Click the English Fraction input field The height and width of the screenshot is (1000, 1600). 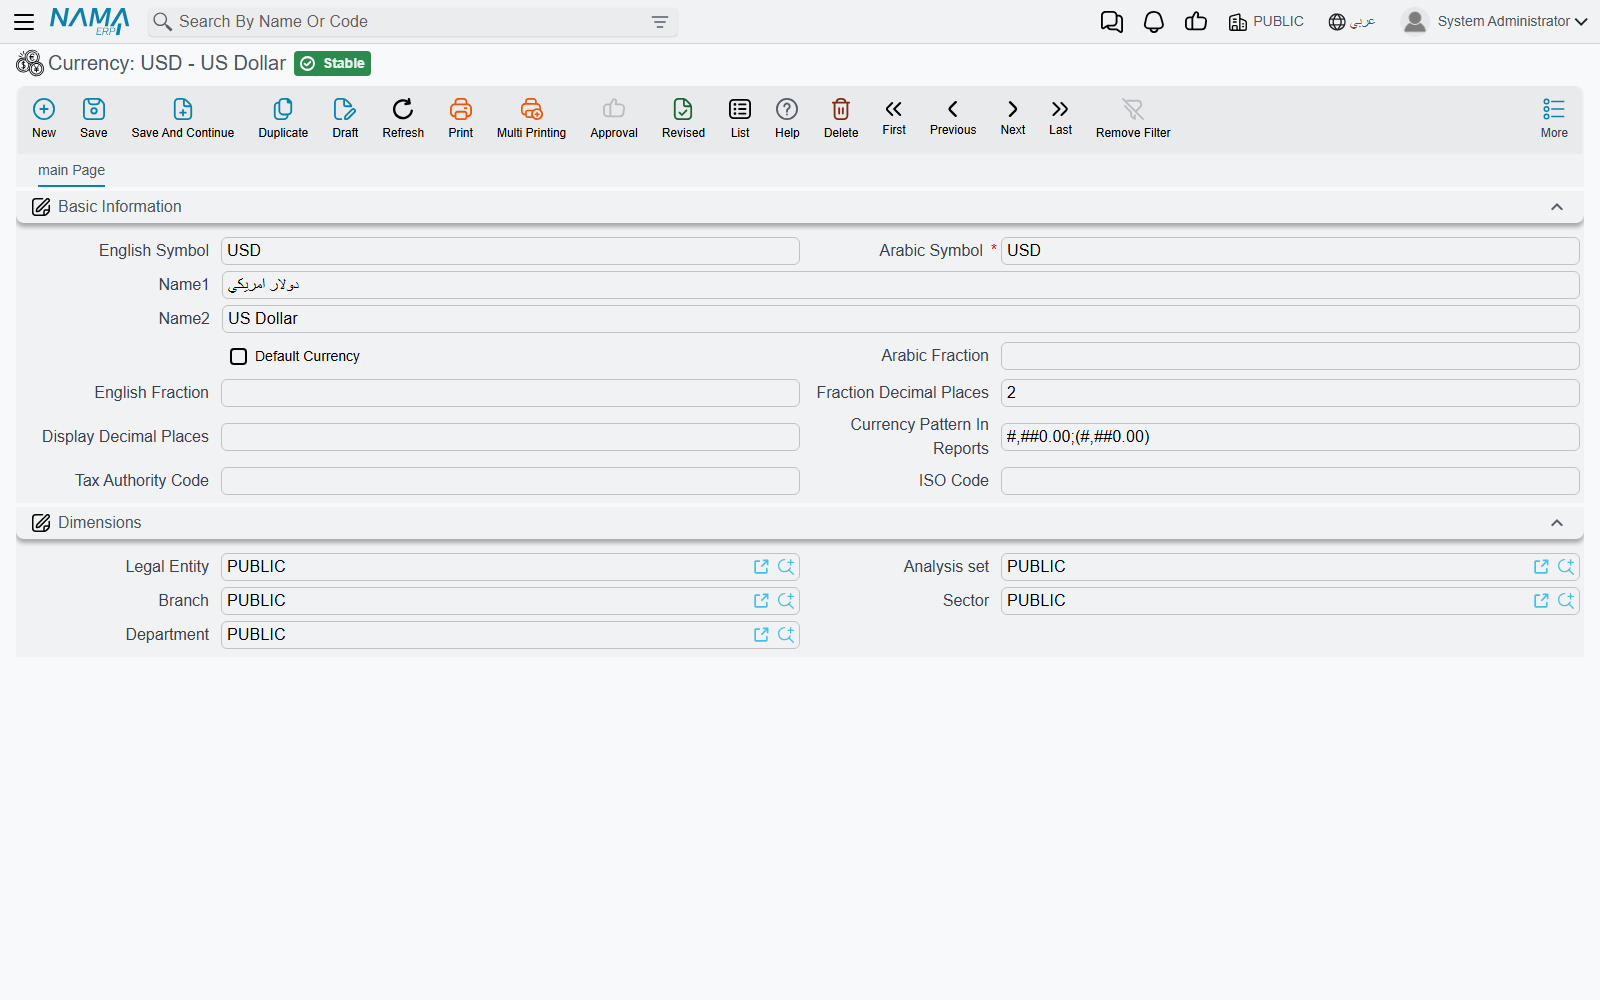(x=510, y=393)
